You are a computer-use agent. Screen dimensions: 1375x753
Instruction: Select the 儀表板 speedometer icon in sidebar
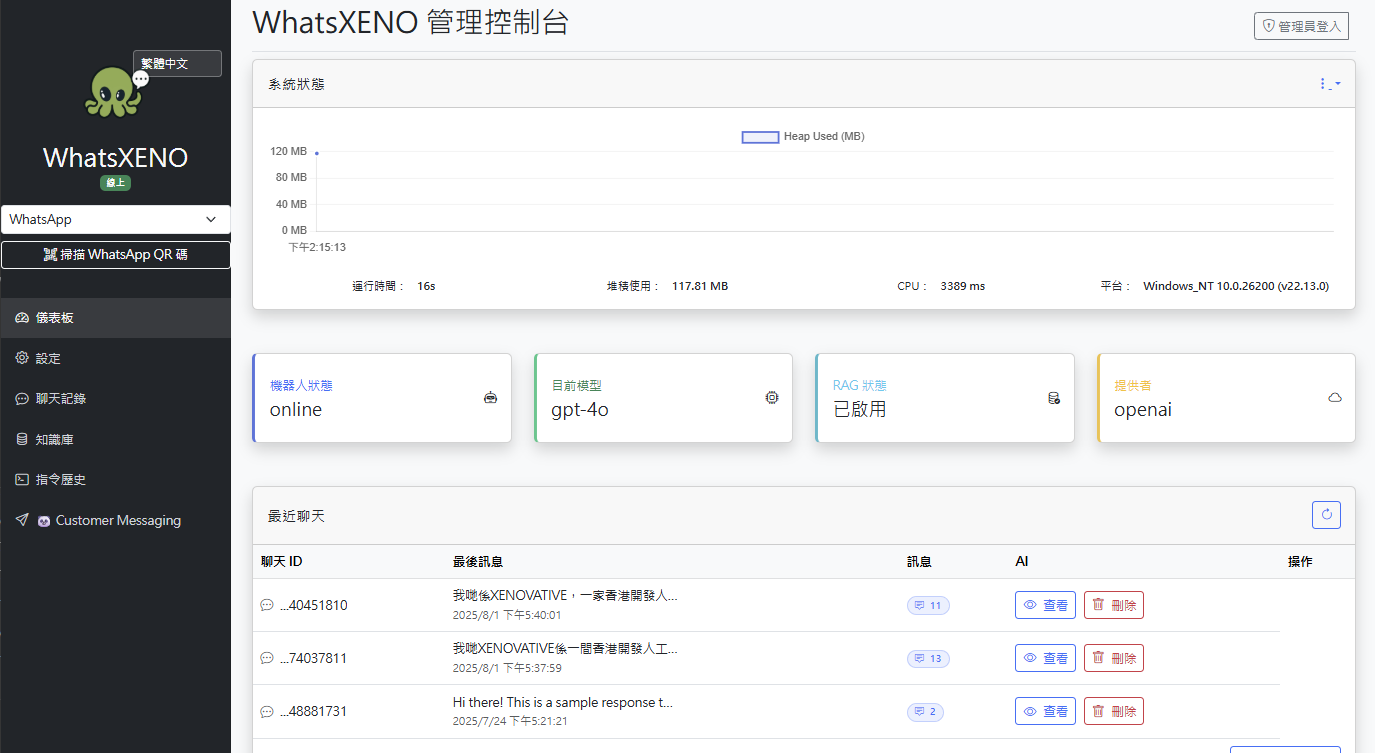(x=21, y=317)
